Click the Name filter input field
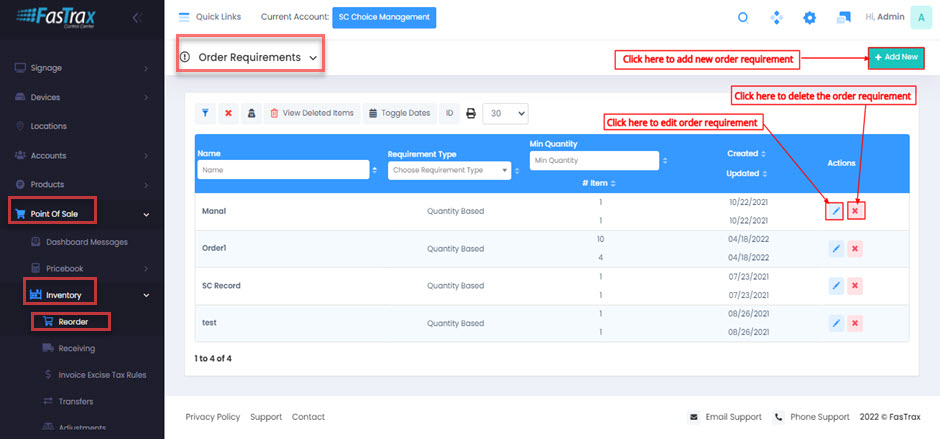The image size is (940, 439). tap(282, 170)
